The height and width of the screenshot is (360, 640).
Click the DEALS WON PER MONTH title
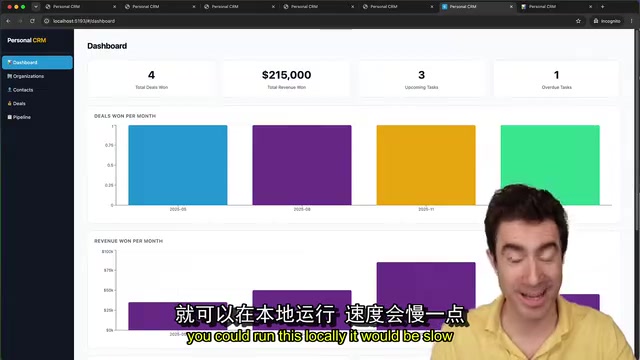(x=125, y=116)
